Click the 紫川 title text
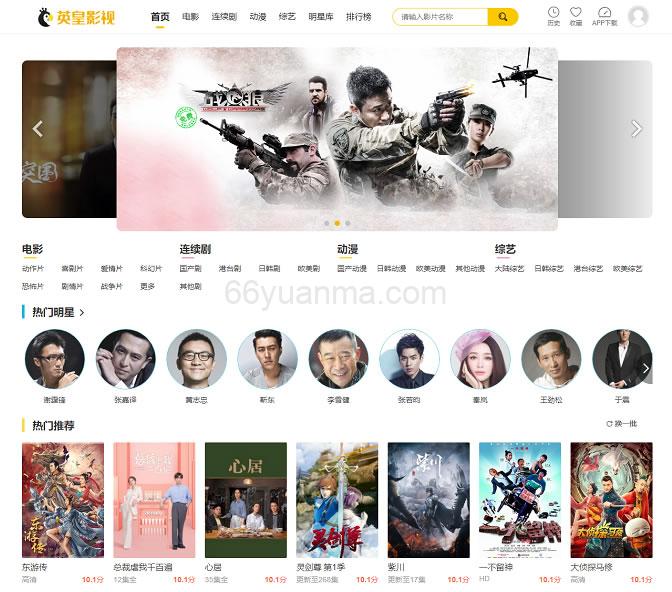 (396, 567)
